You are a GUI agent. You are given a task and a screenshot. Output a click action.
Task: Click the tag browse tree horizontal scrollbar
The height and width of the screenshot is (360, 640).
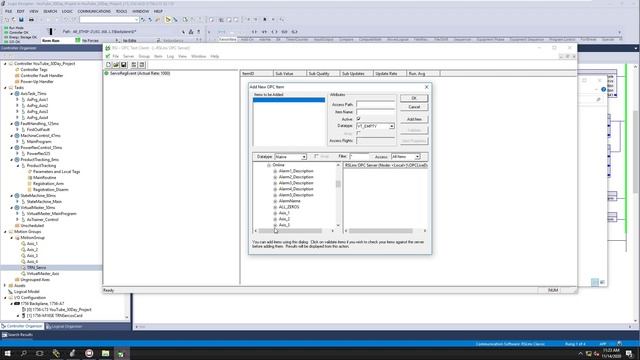[x=294, y=231]
